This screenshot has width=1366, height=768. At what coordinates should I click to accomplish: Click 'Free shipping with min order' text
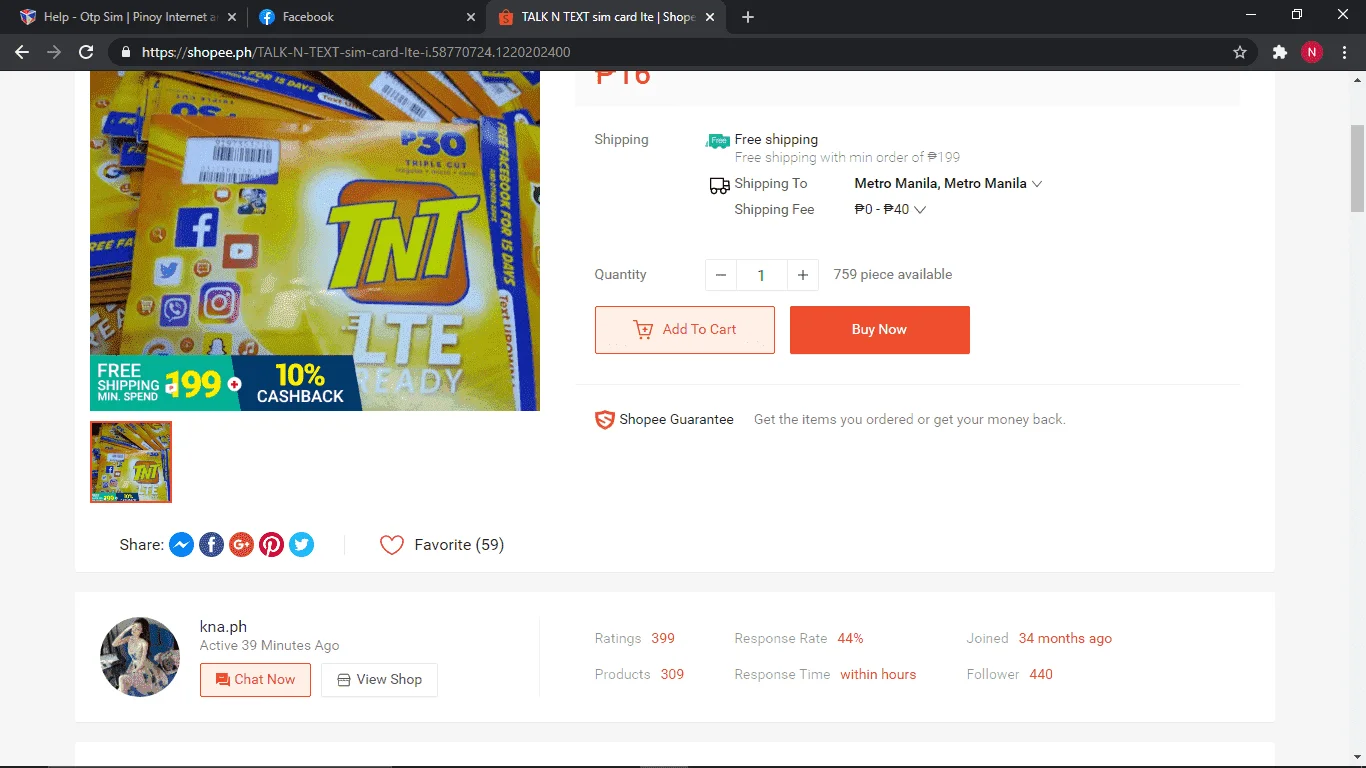tap(847, 158)
